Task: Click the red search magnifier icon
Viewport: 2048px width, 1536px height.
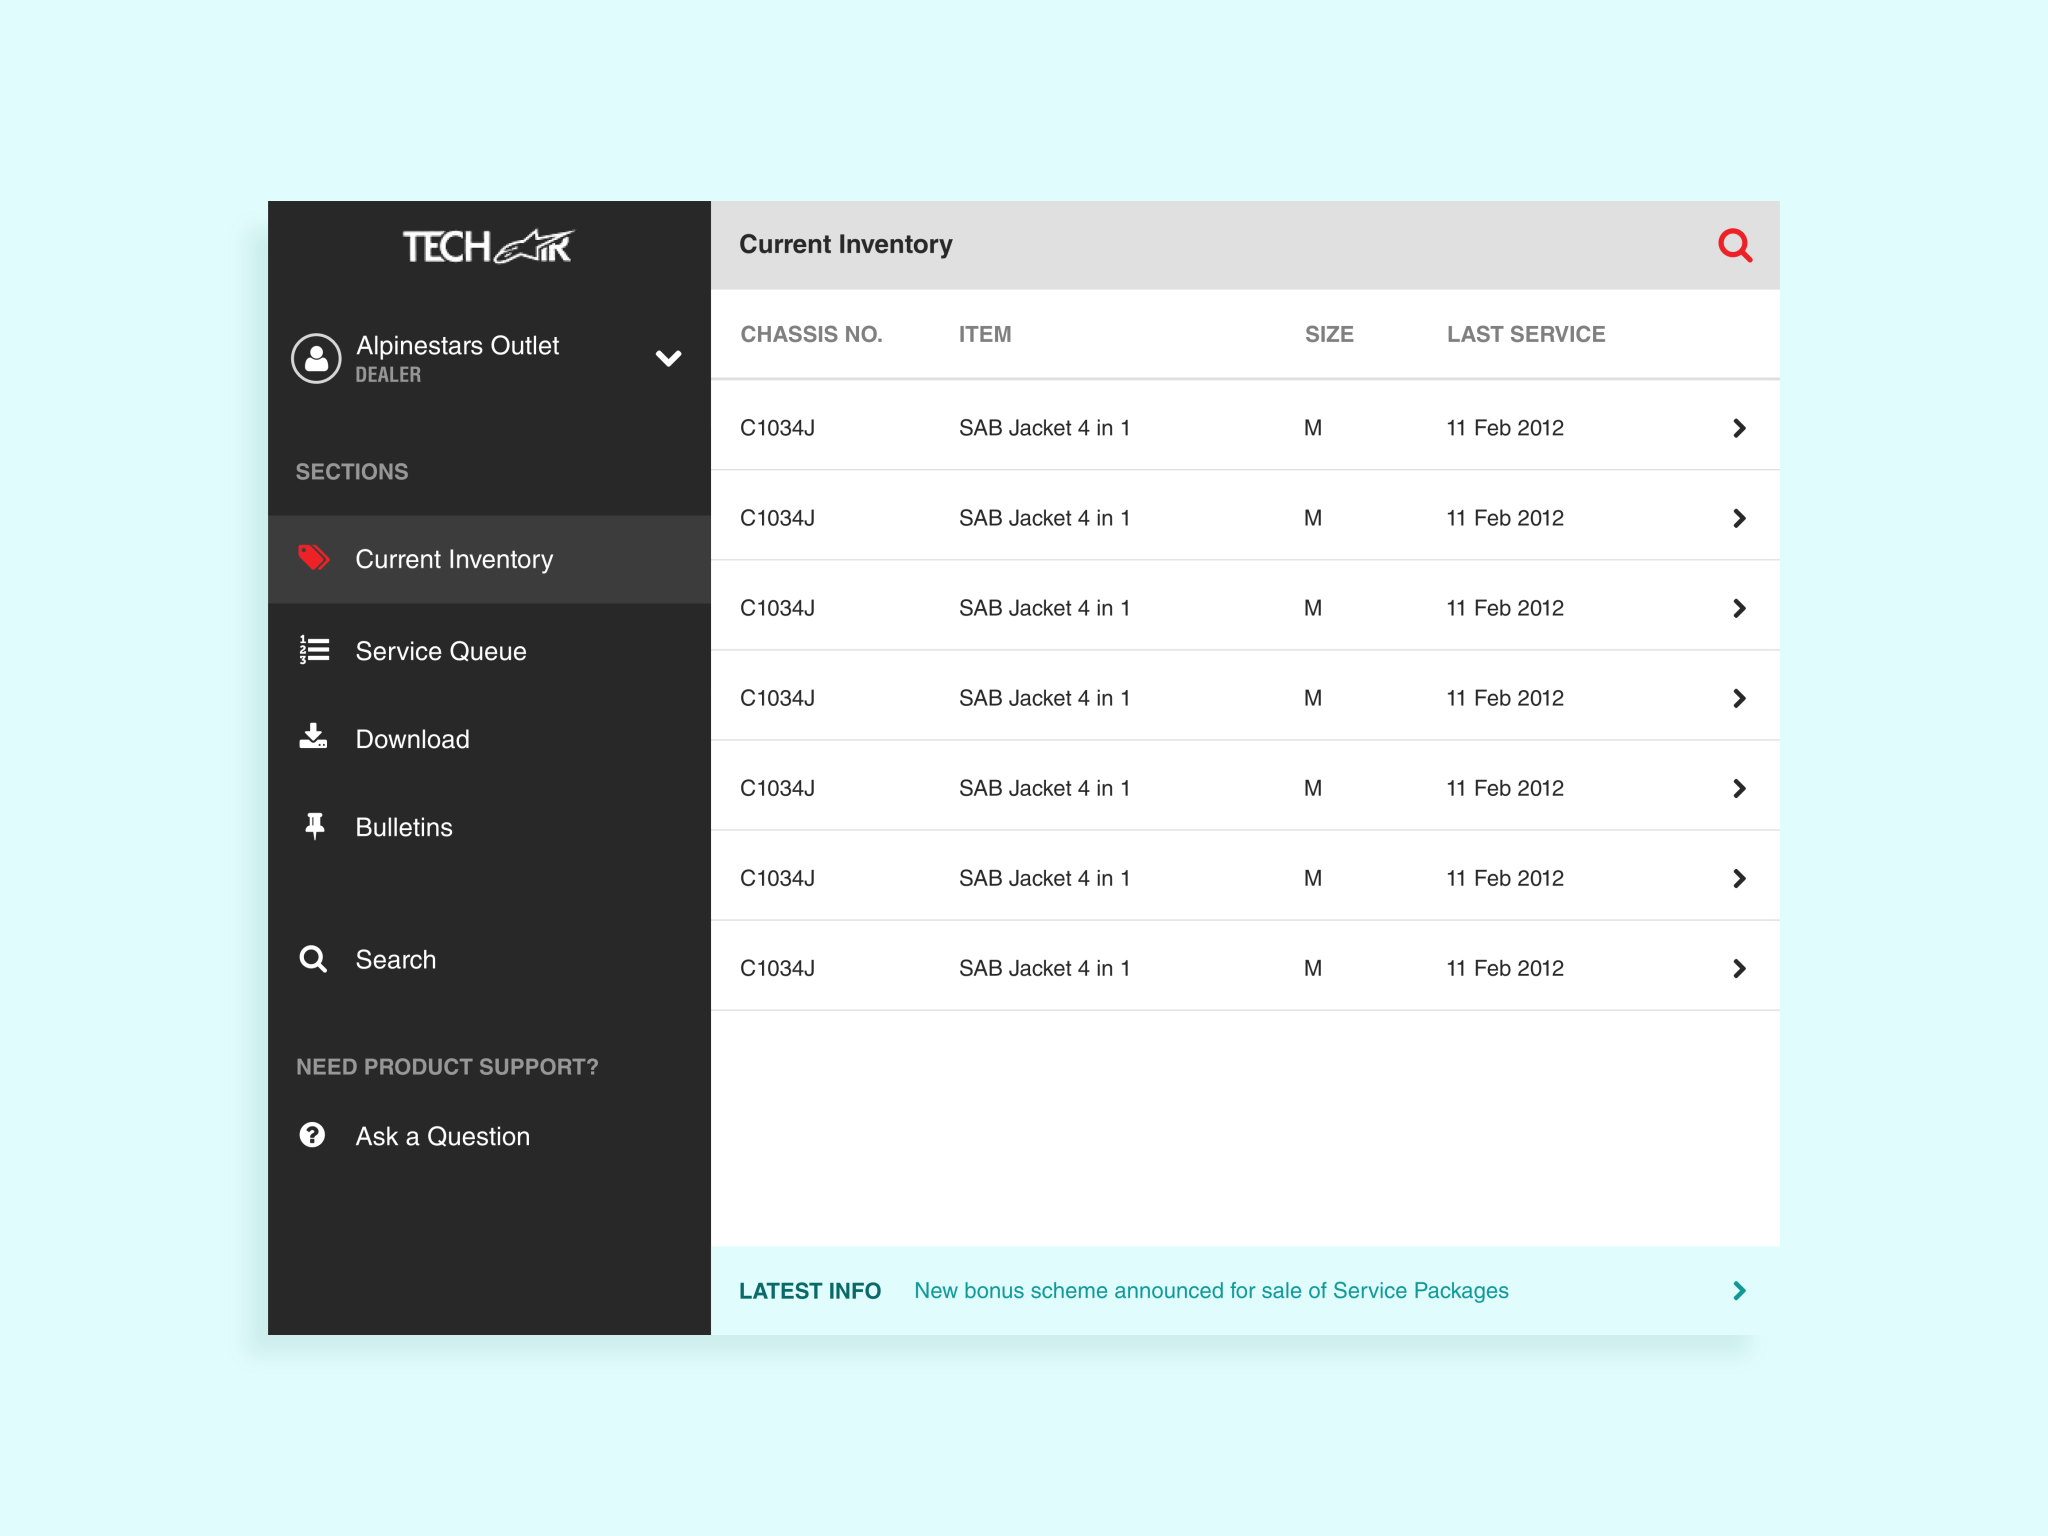Action: pos(1735,245)
